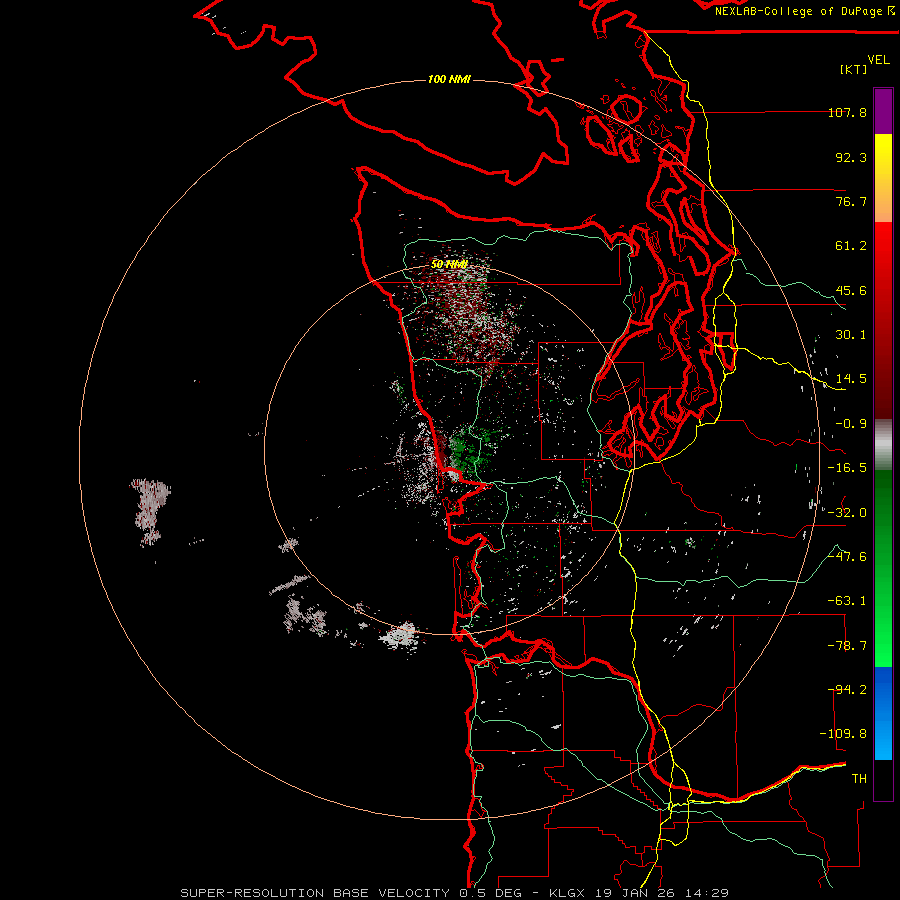Click the KLGX 19 JAN 26 14:29 timestamp

[x=639, y=893]
